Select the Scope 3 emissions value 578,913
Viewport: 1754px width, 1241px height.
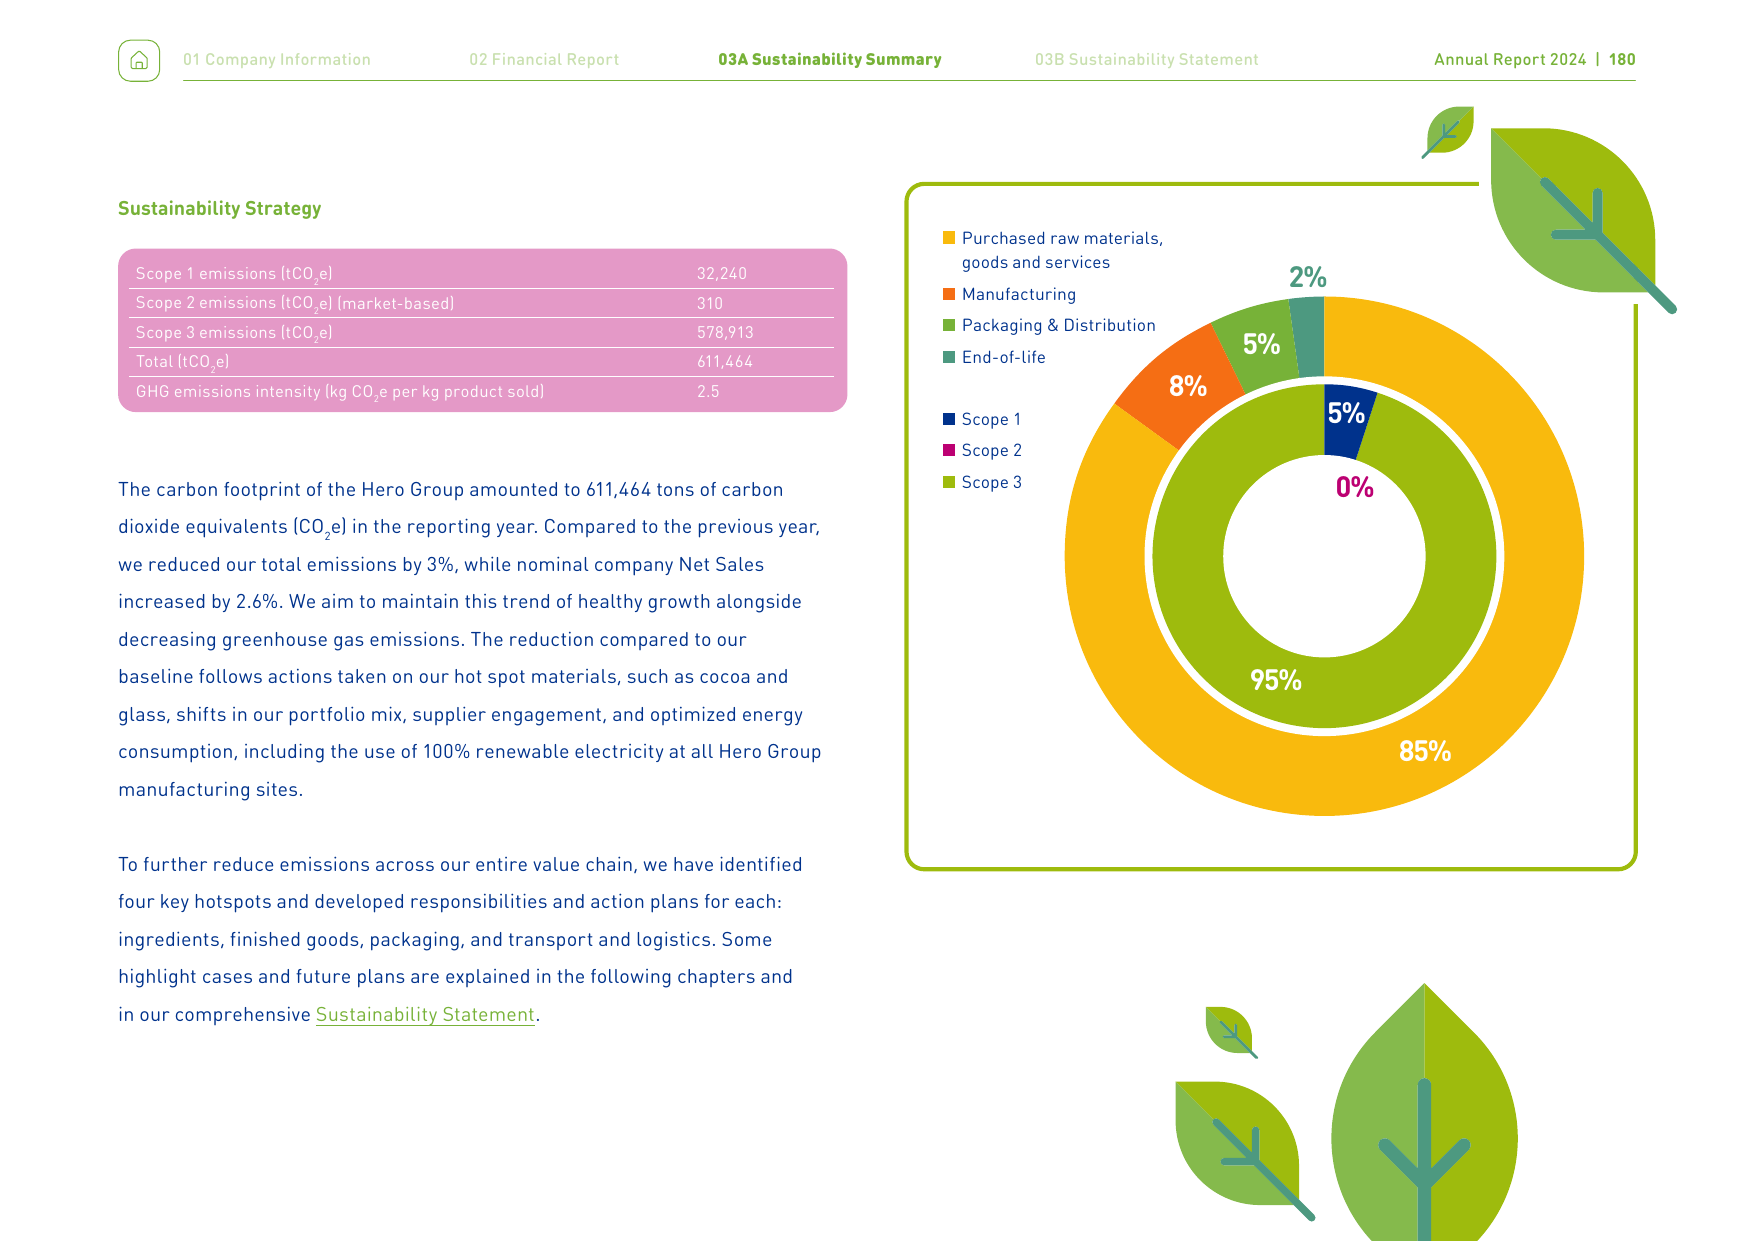pos(725,333)
